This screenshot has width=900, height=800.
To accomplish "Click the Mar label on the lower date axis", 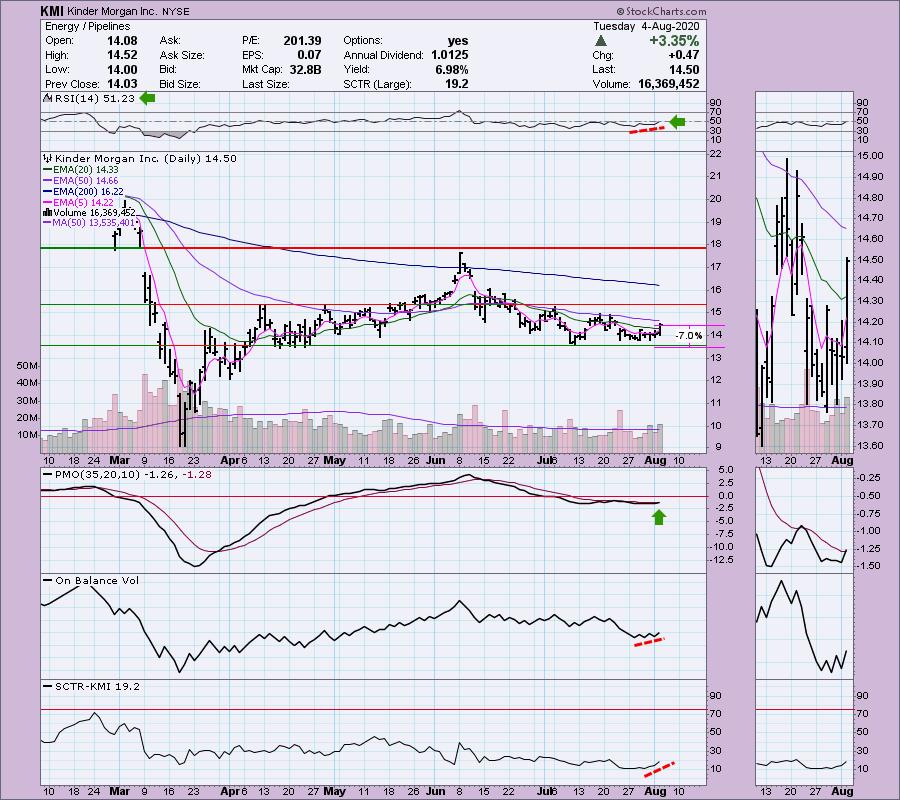I will click(119, 791).
